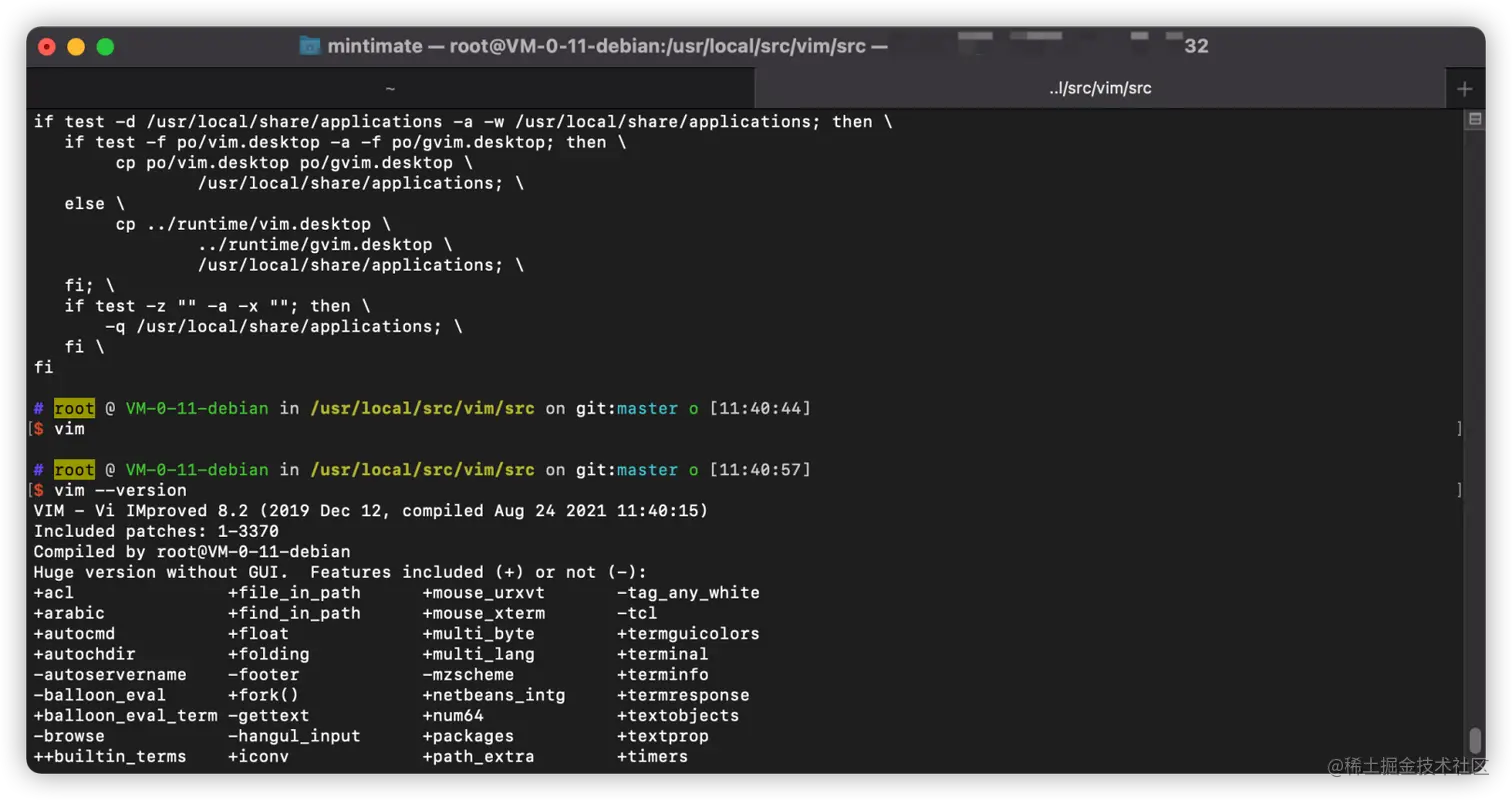Click the "-mzscheme" feature entry
This screenshot has height=800, width=1512.
click(x=468, y=675)
